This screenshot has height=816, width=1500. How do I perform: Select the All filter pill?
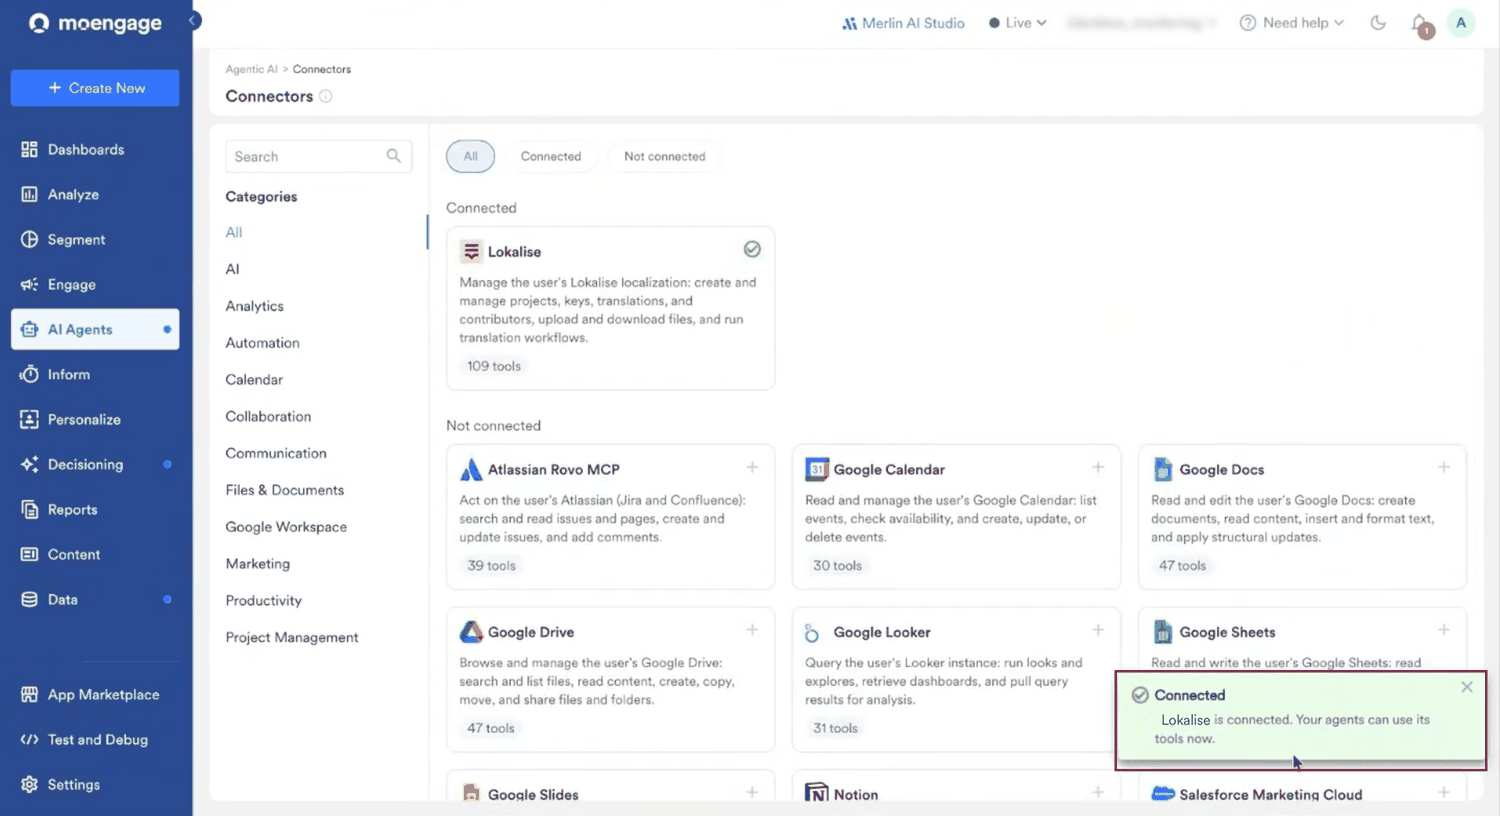[x=470, y=156]
